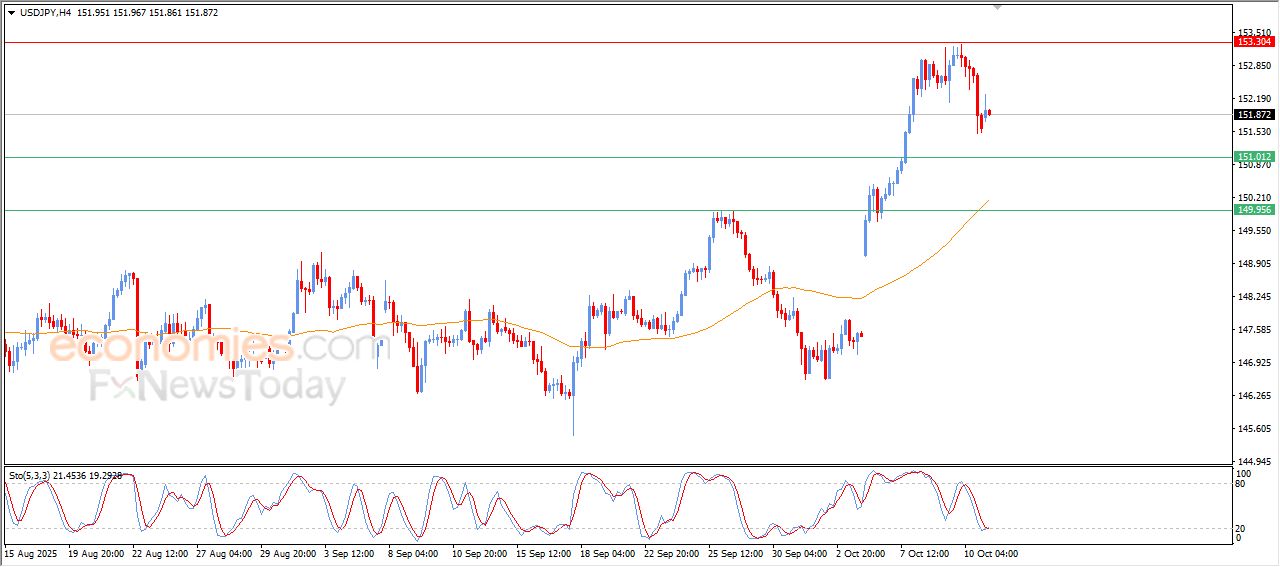Viewport: 1280px width, 567px height.
Task: Click the 10 Oct 04:00 time axis label
Action: point(990,552)
